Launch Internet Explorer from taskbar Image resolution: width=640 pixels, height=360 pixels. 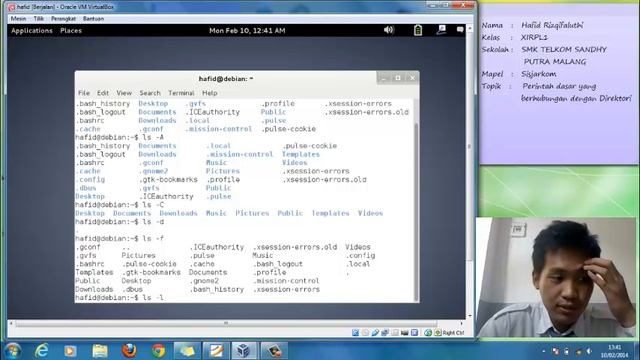[x=42, y=351]
